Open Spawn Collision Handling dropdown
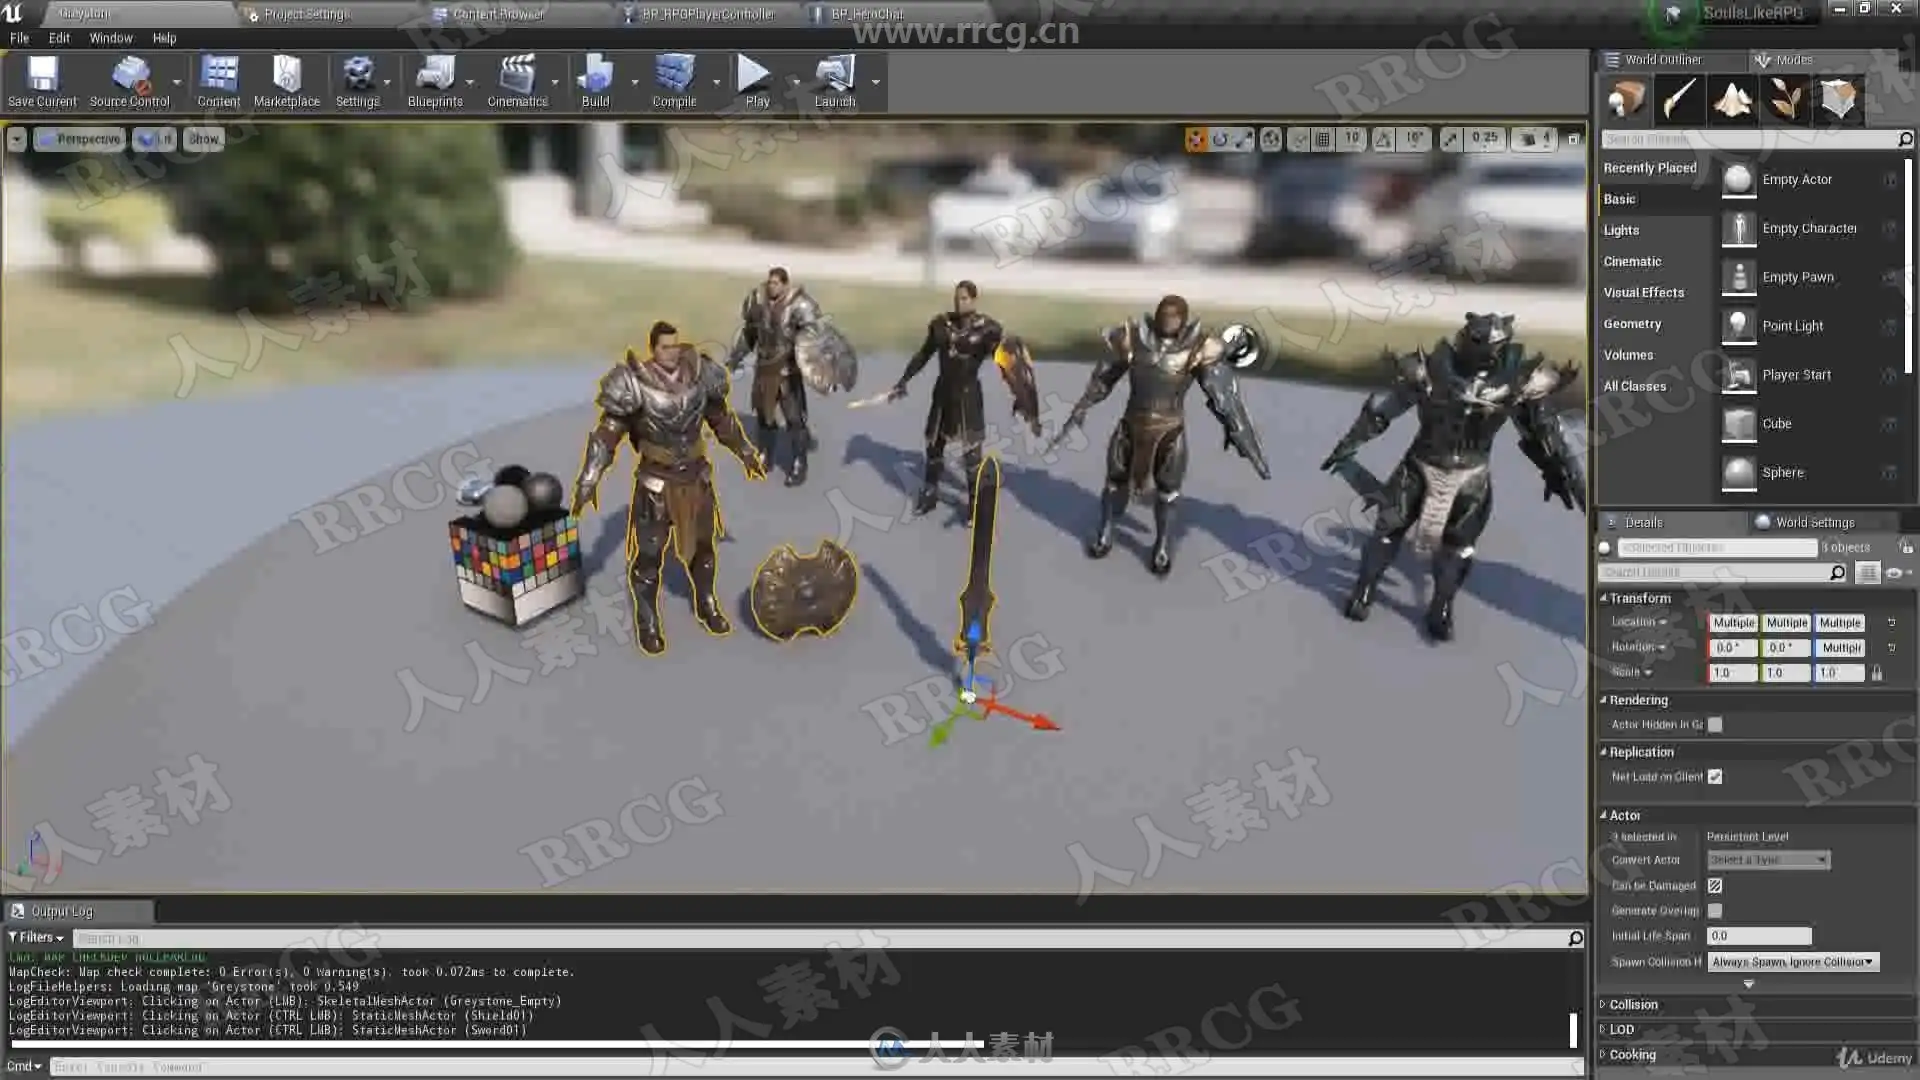 point(1792,962)
